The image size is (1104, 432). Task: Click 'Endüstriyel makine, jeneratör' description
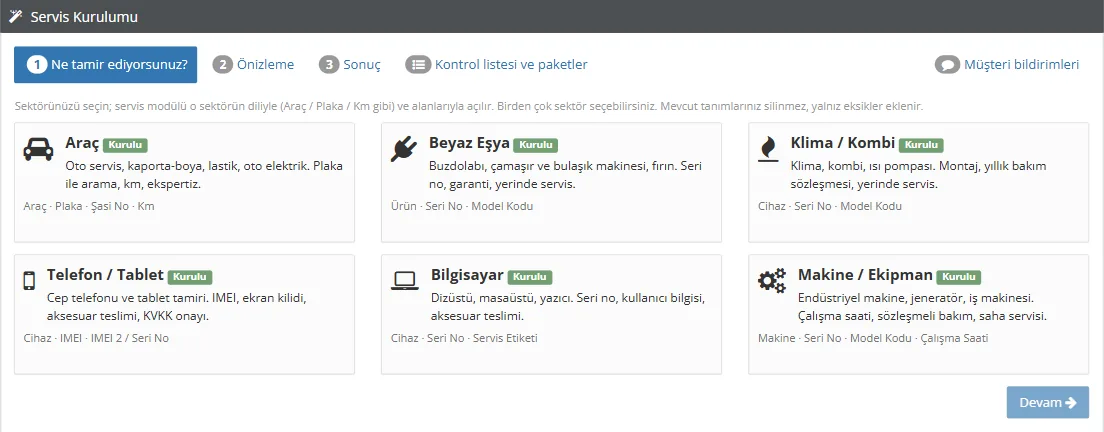click(922, 307)
